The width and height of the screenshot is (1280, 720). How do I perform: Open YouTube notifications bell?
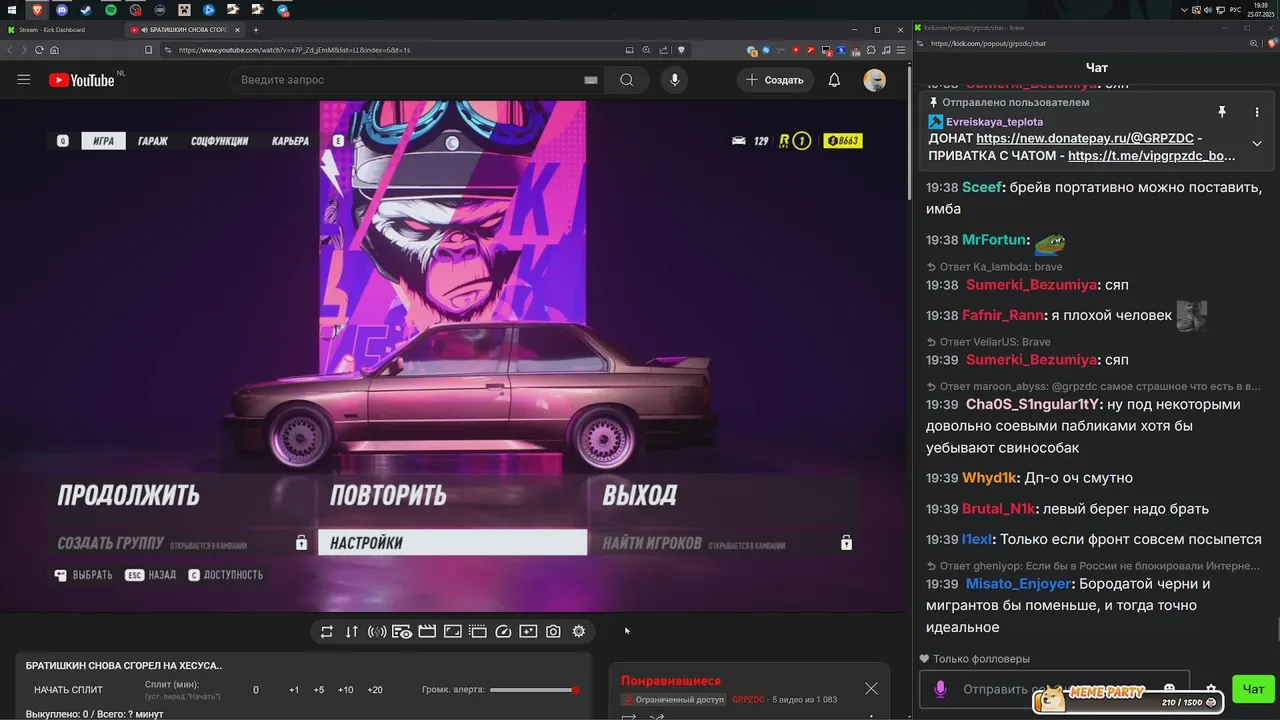tap(834, 80)
